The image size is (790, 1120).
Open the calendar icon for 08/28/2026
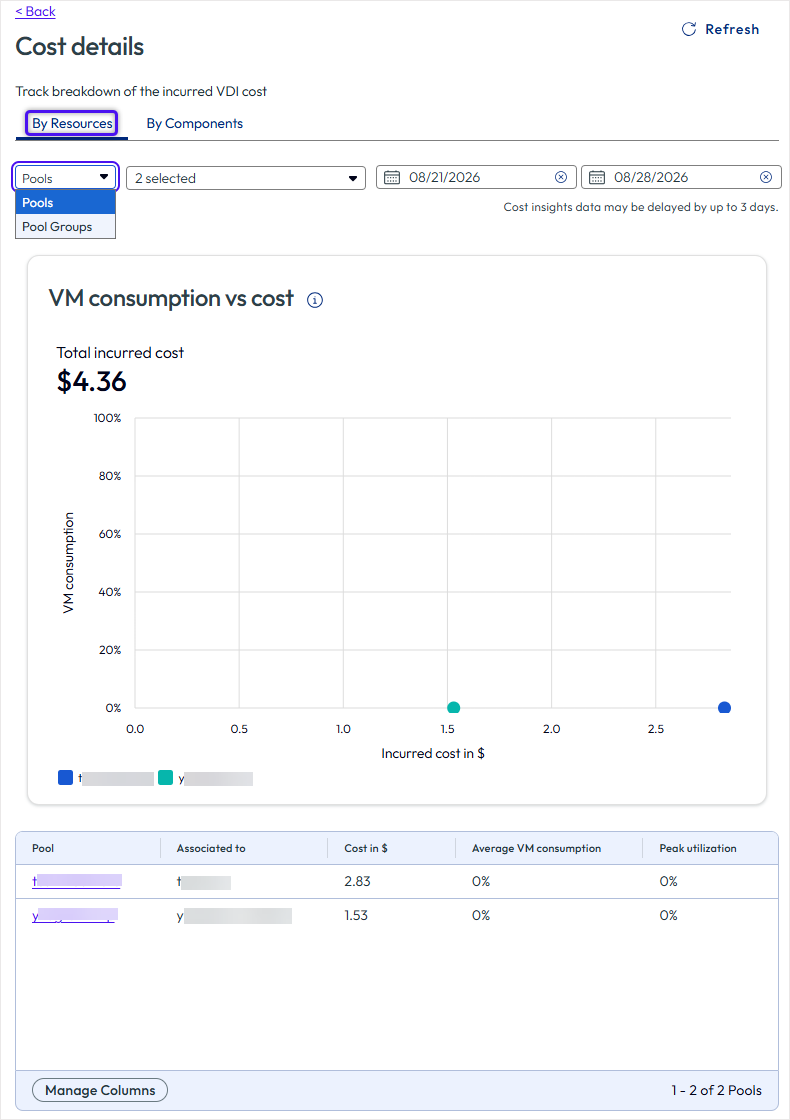tap(597, 177)
